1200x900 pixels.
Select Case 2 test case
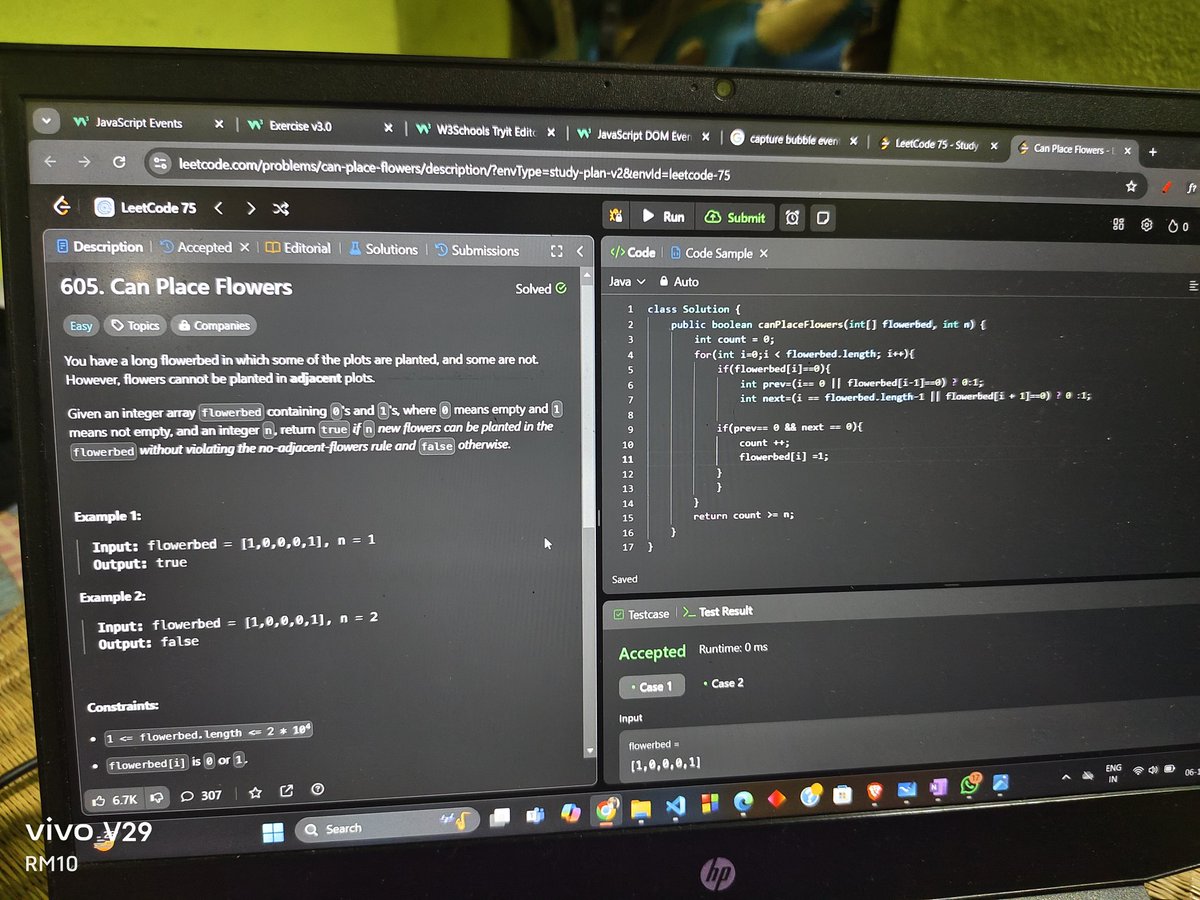point(724,683)
